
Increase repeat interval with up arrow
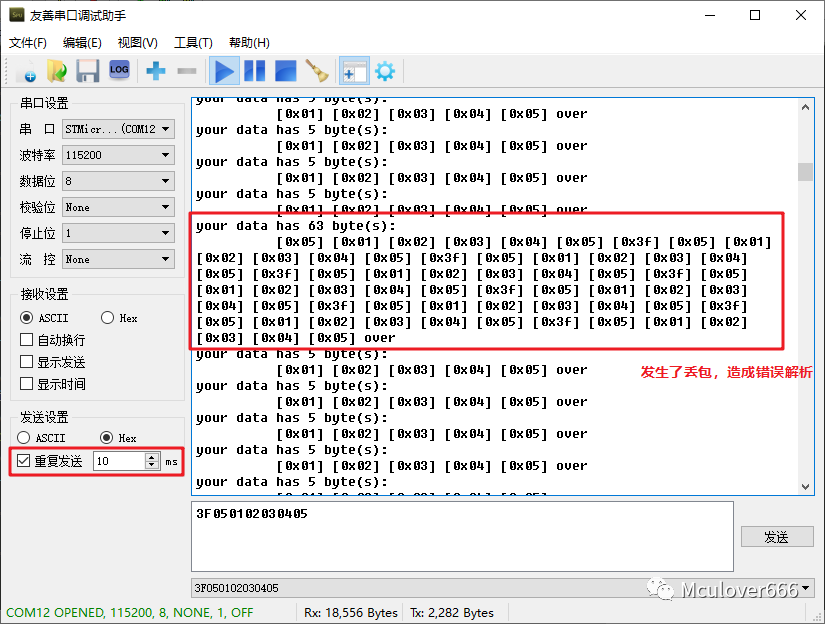(x=152, y=457)
